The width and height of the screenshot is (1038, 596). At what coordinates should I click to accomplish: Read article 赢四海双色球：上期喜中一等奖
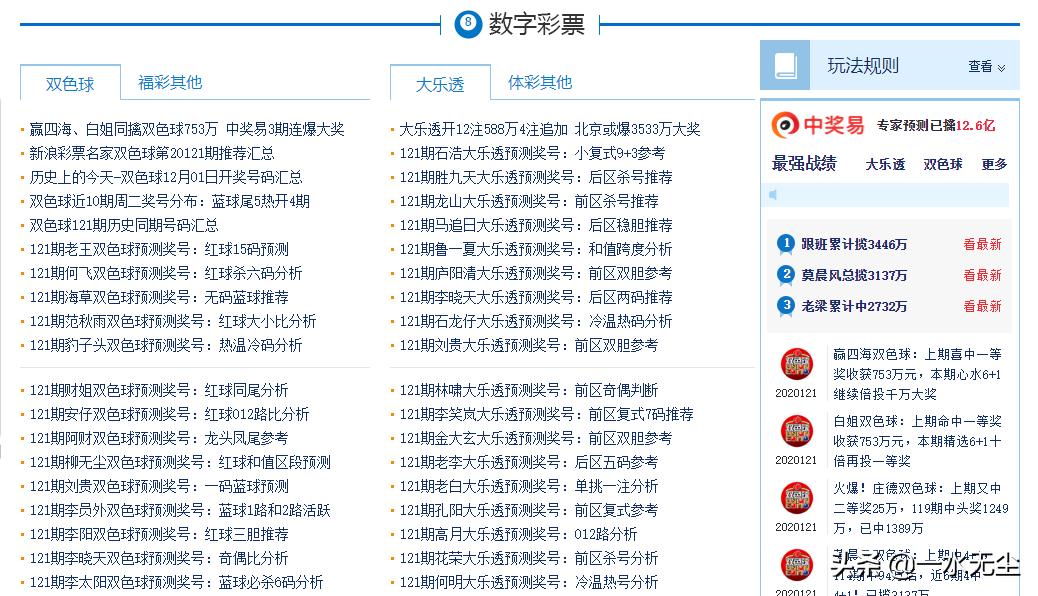coord(917,374)
